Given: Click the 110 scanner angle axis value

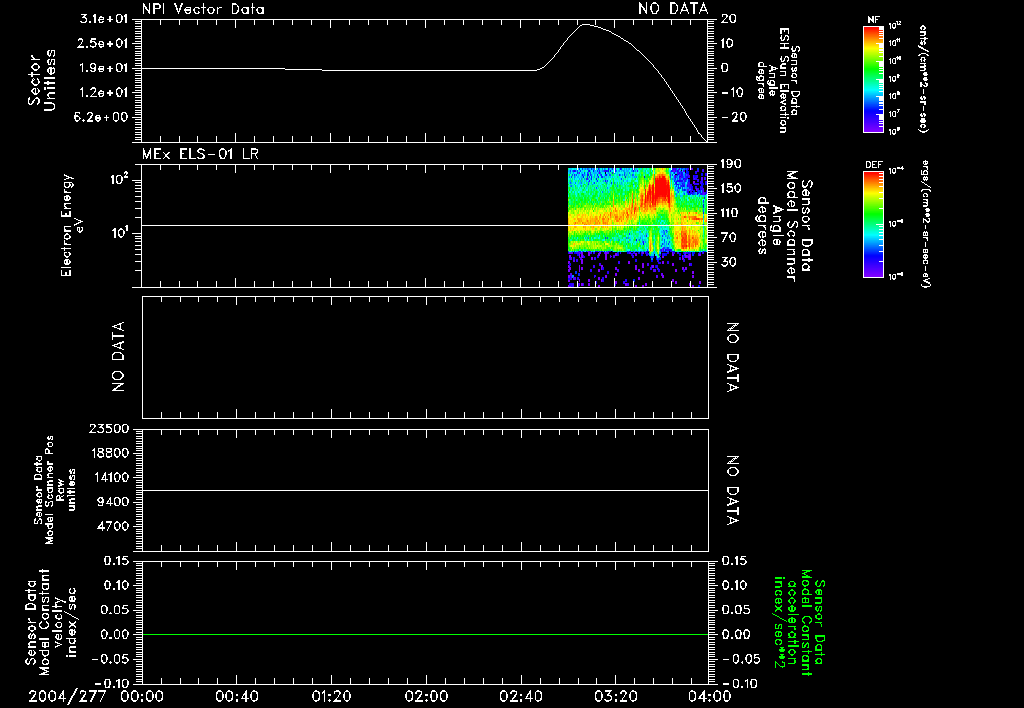Looking at the screenshot, I should pyautogui.click(x=729, y=213).
